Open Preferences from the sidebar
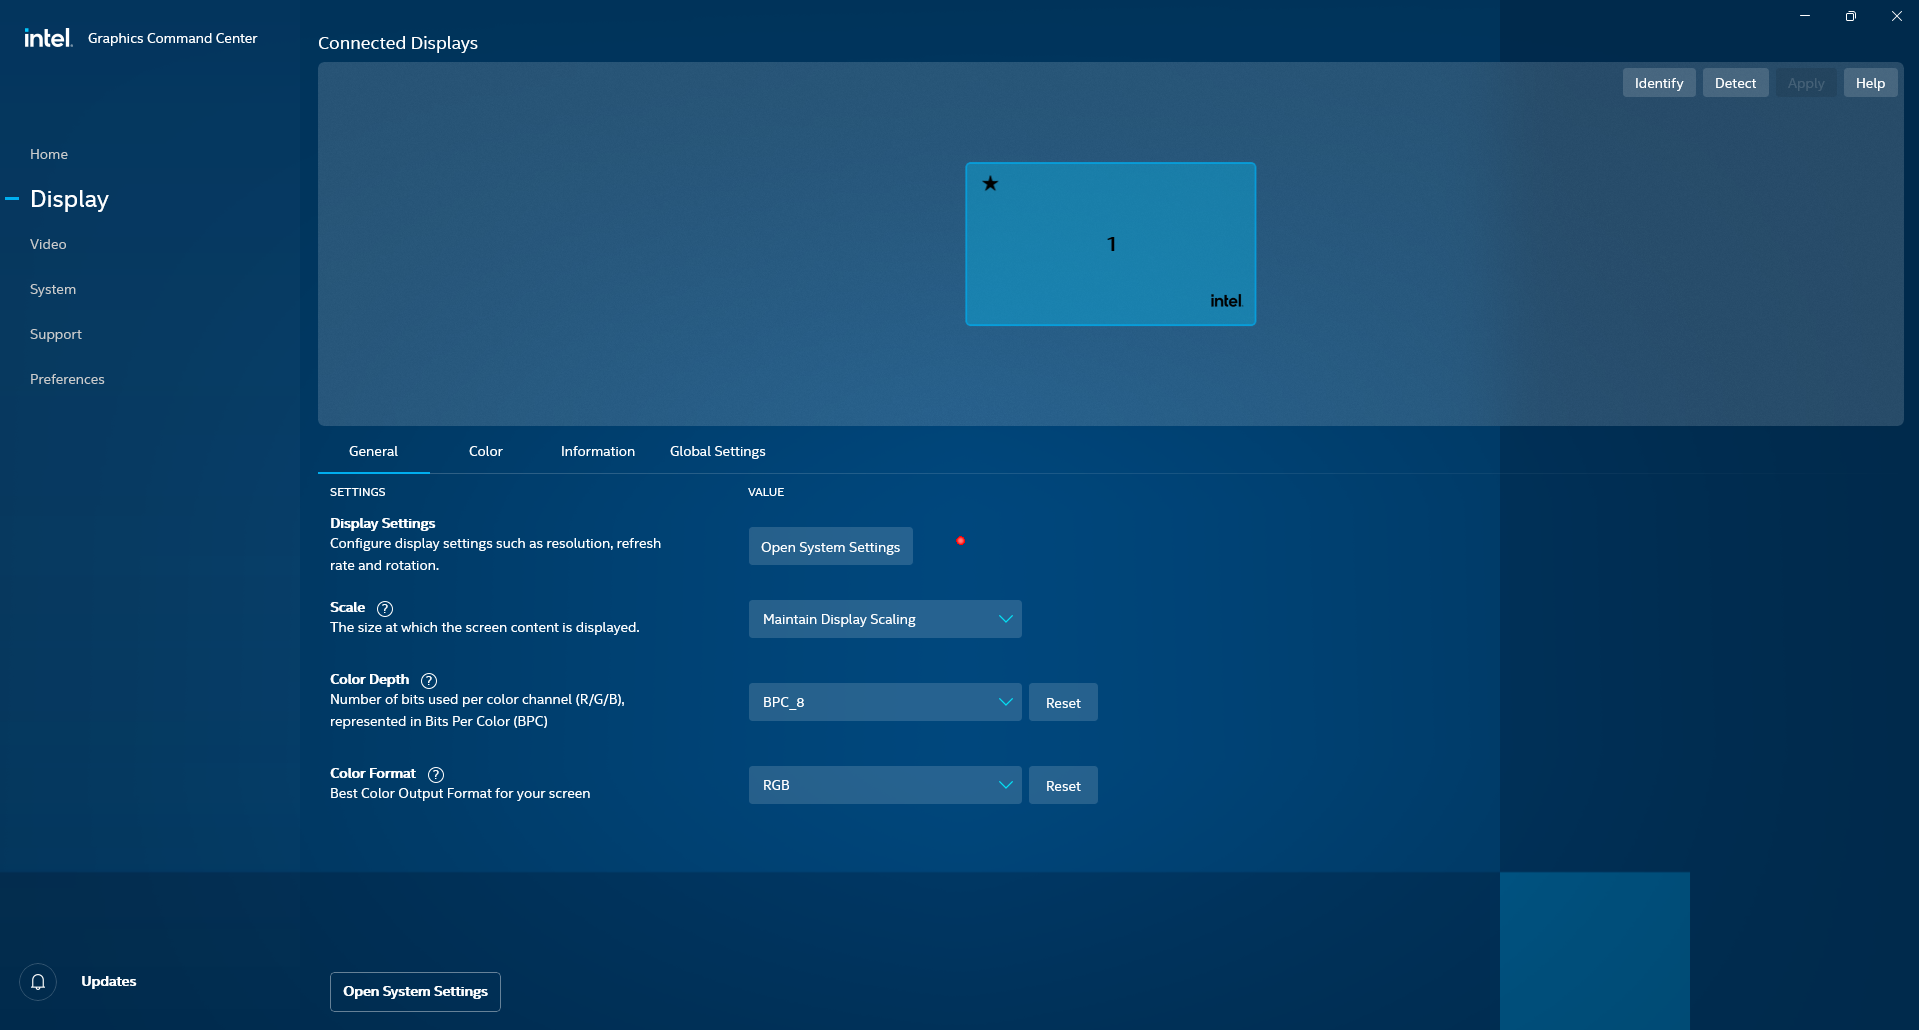 coord(67,379)
